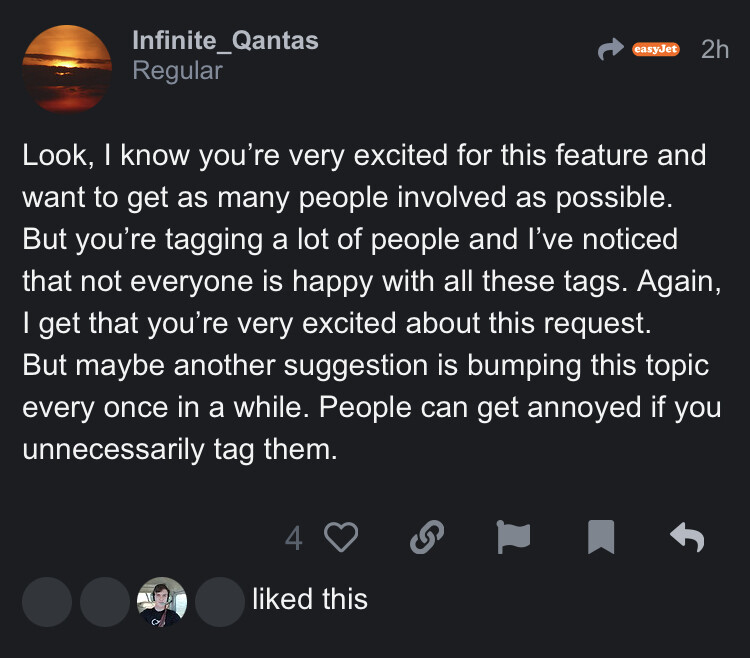This screenshot has height=658, width=750.
Task: Flag this post with the flag icon
Action: [x=514, y=538]
